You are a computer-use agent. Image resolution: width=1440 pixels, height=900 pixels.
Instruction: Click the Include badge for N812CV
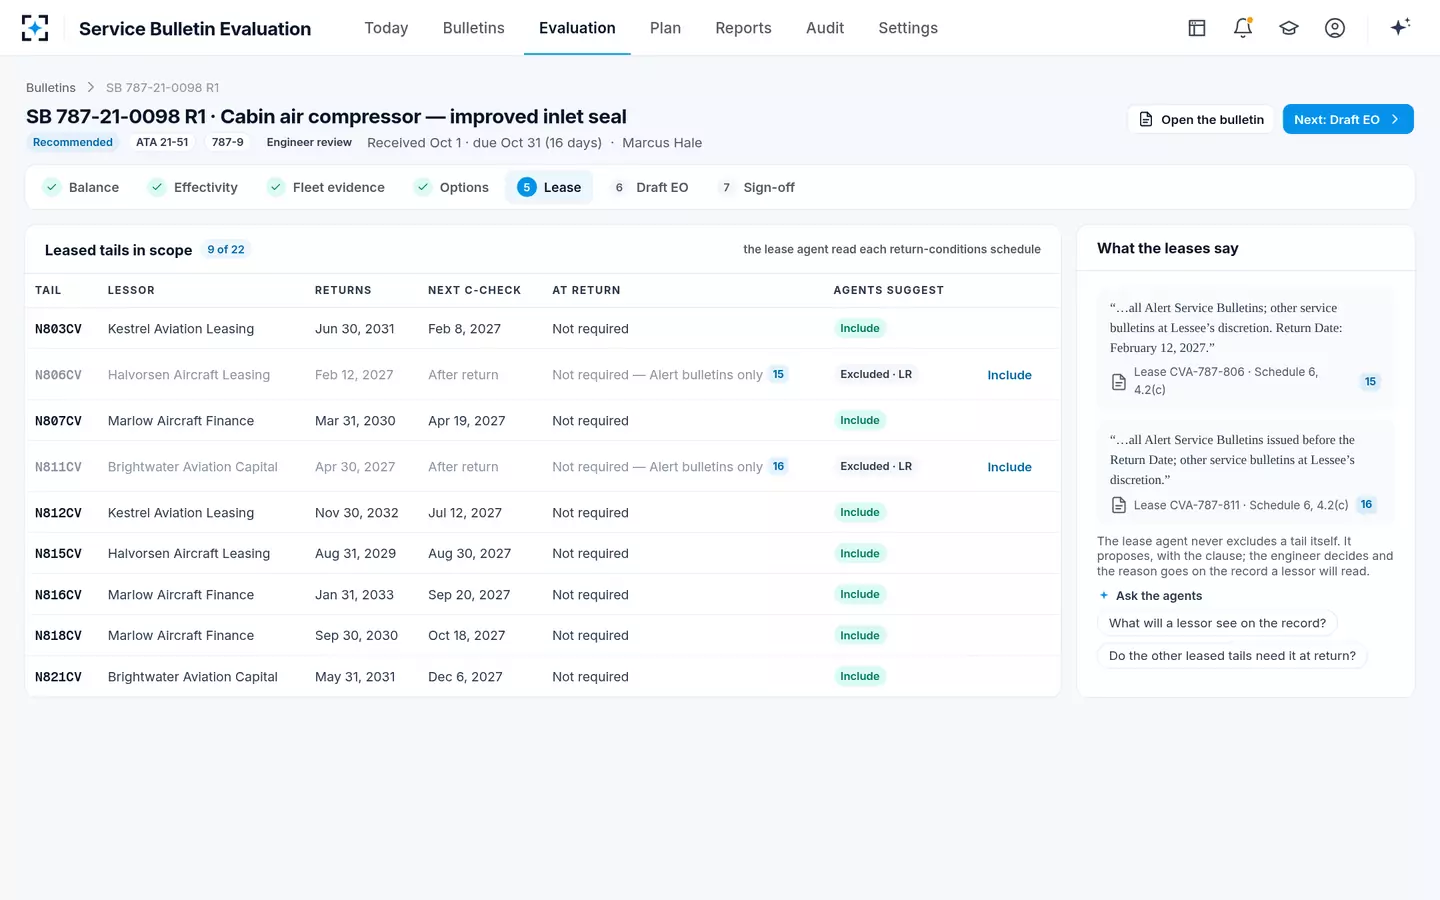click(860, 512)
